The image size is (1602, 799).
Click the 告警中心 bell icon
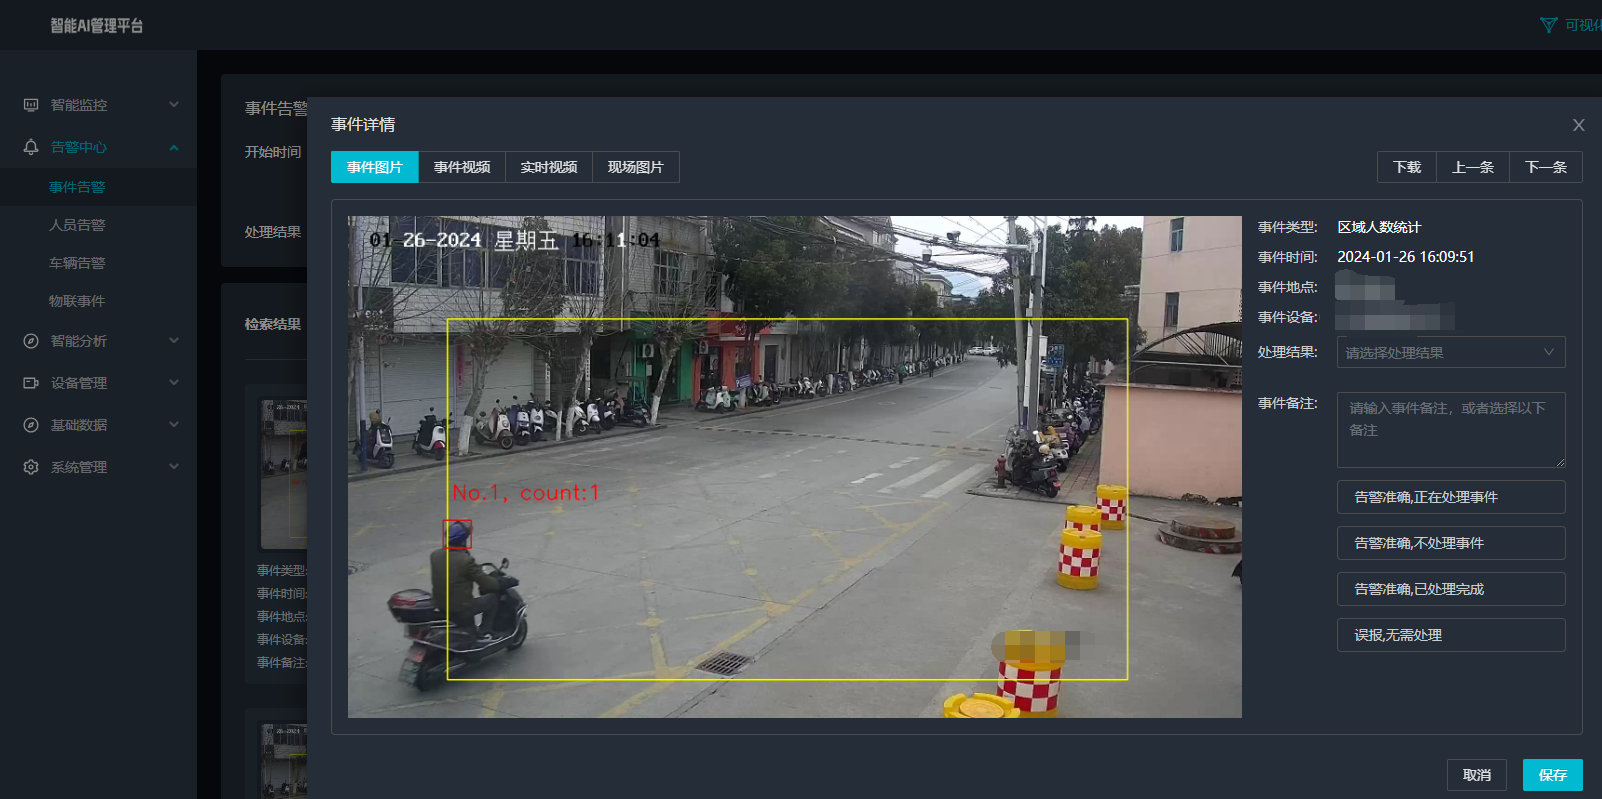coord(31,147)
